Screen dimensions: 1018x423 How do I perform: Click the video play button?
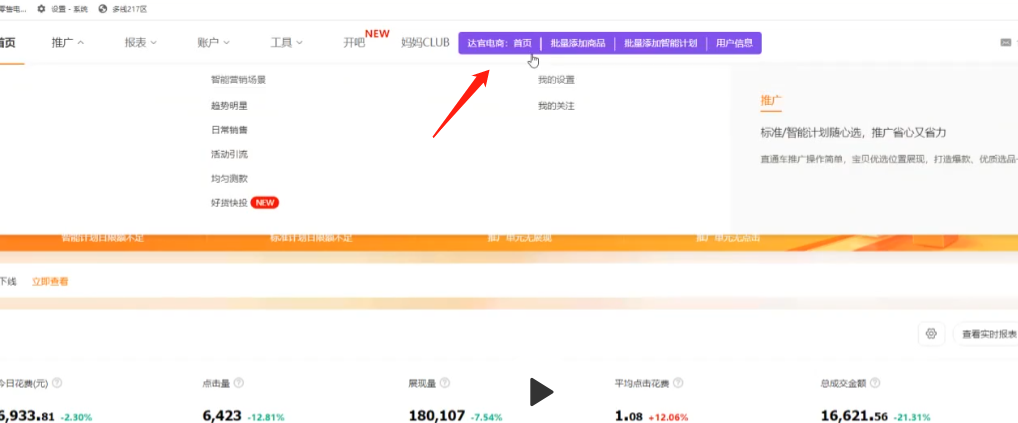click(540, 392)
